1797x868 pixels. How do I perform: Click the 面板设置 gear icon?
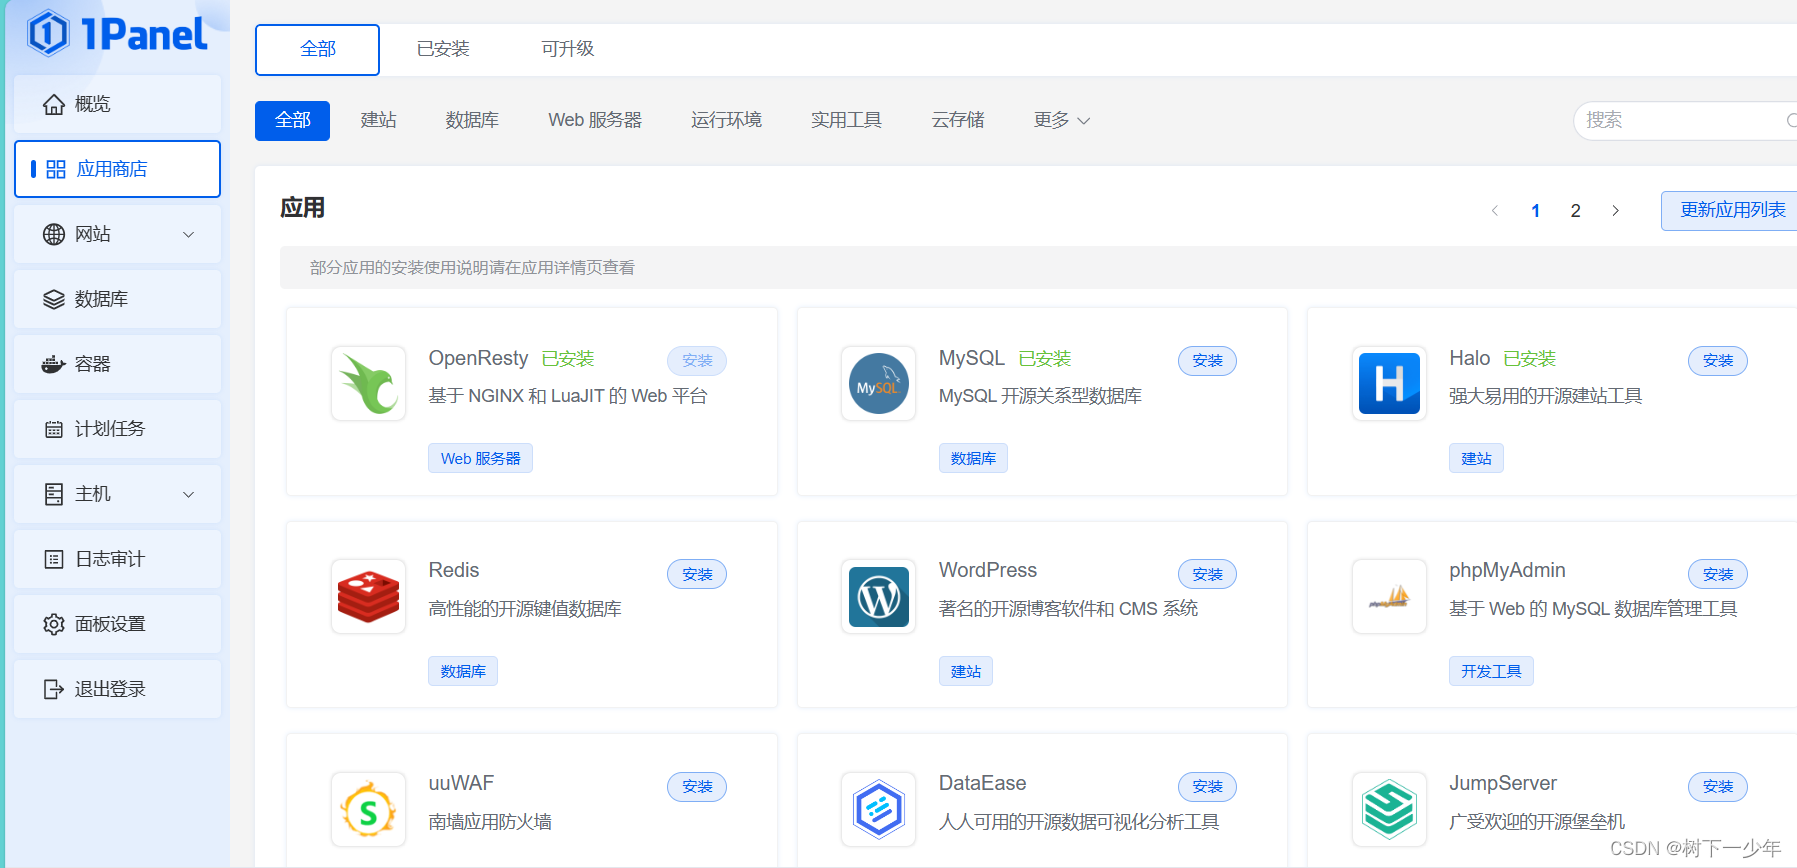pyautogui.click(x=54, y=624)
